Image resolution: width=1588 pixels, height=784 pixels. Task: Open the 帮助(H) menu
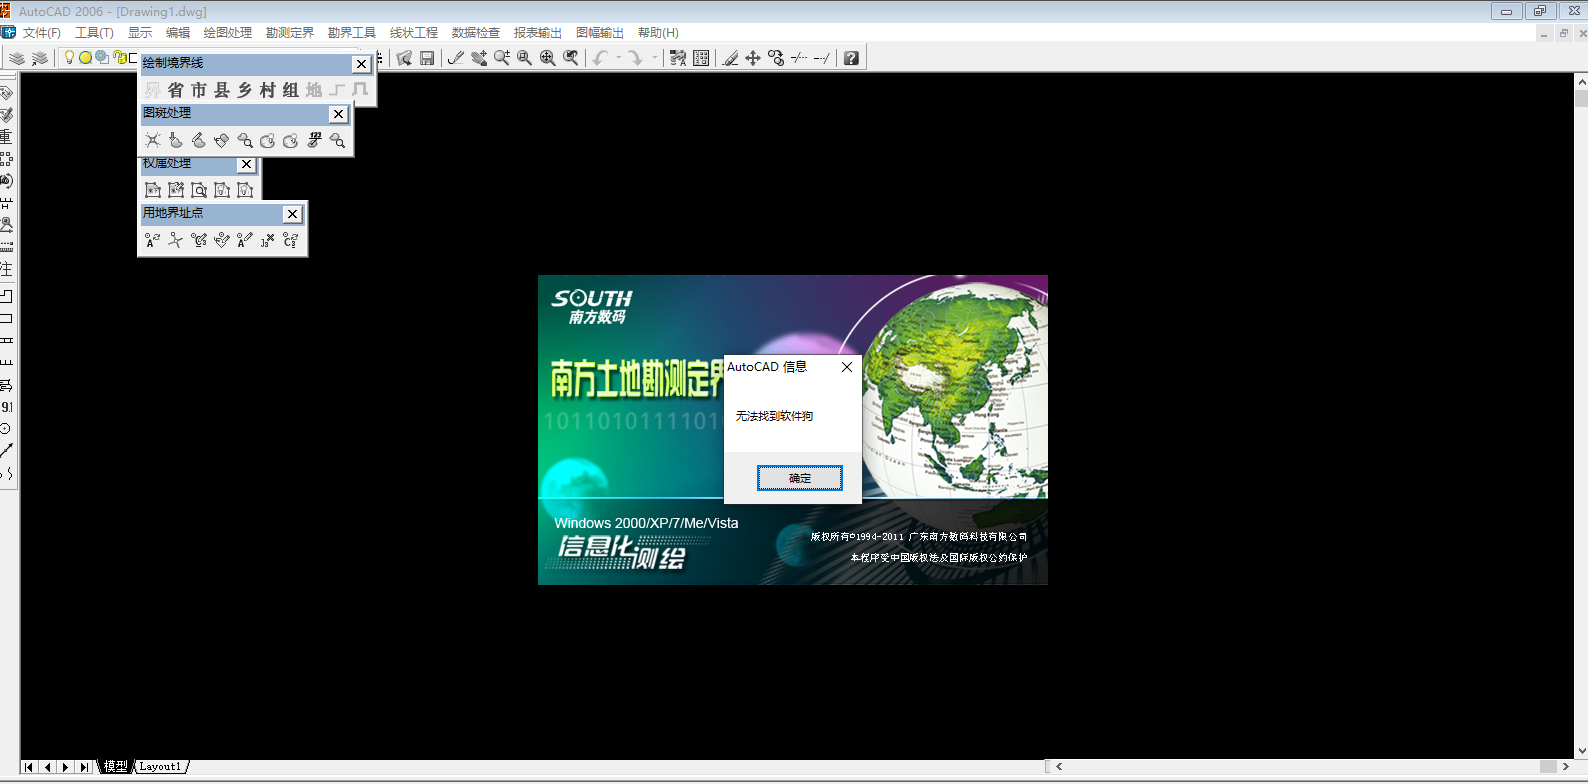(x=658, y=33)
